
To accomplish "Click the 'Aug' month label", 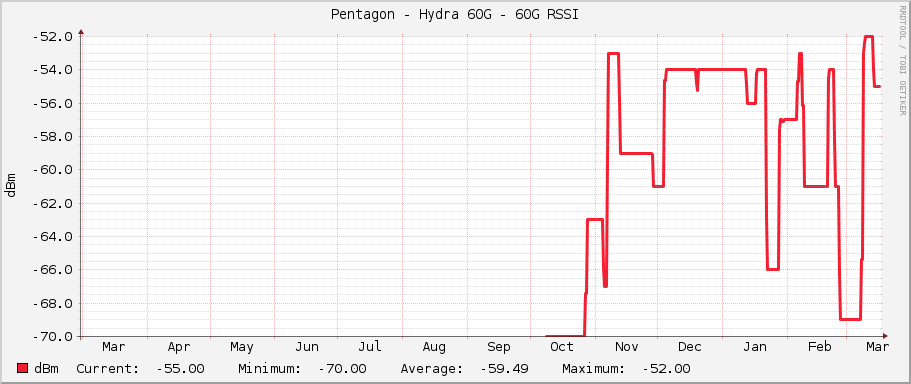I will (434, 347).
